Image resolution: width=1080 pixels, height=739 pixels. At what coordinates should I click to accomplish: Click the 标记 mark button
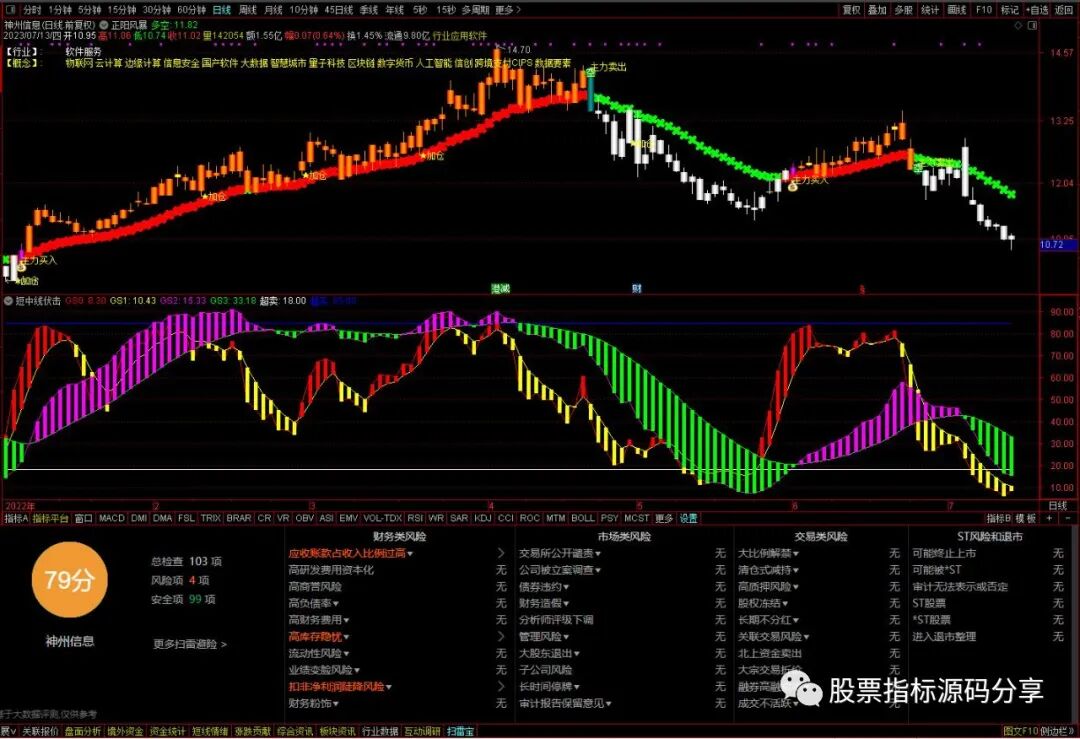[1010, 10]
